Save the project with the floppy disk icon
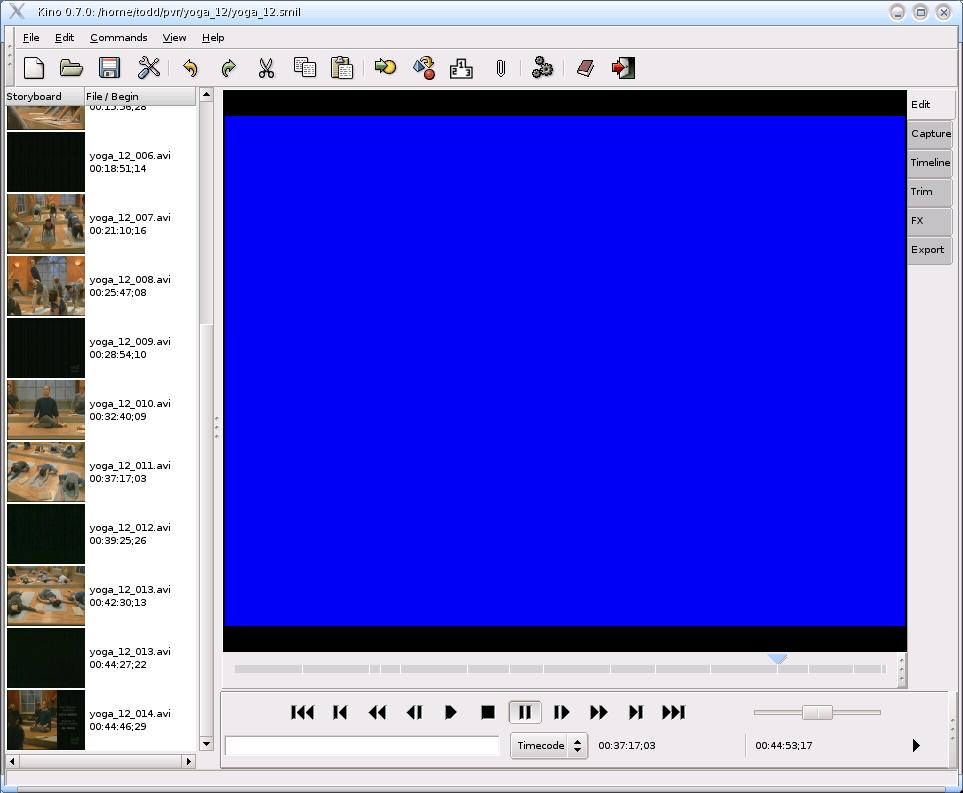963x793 pixels. point(109,68)
